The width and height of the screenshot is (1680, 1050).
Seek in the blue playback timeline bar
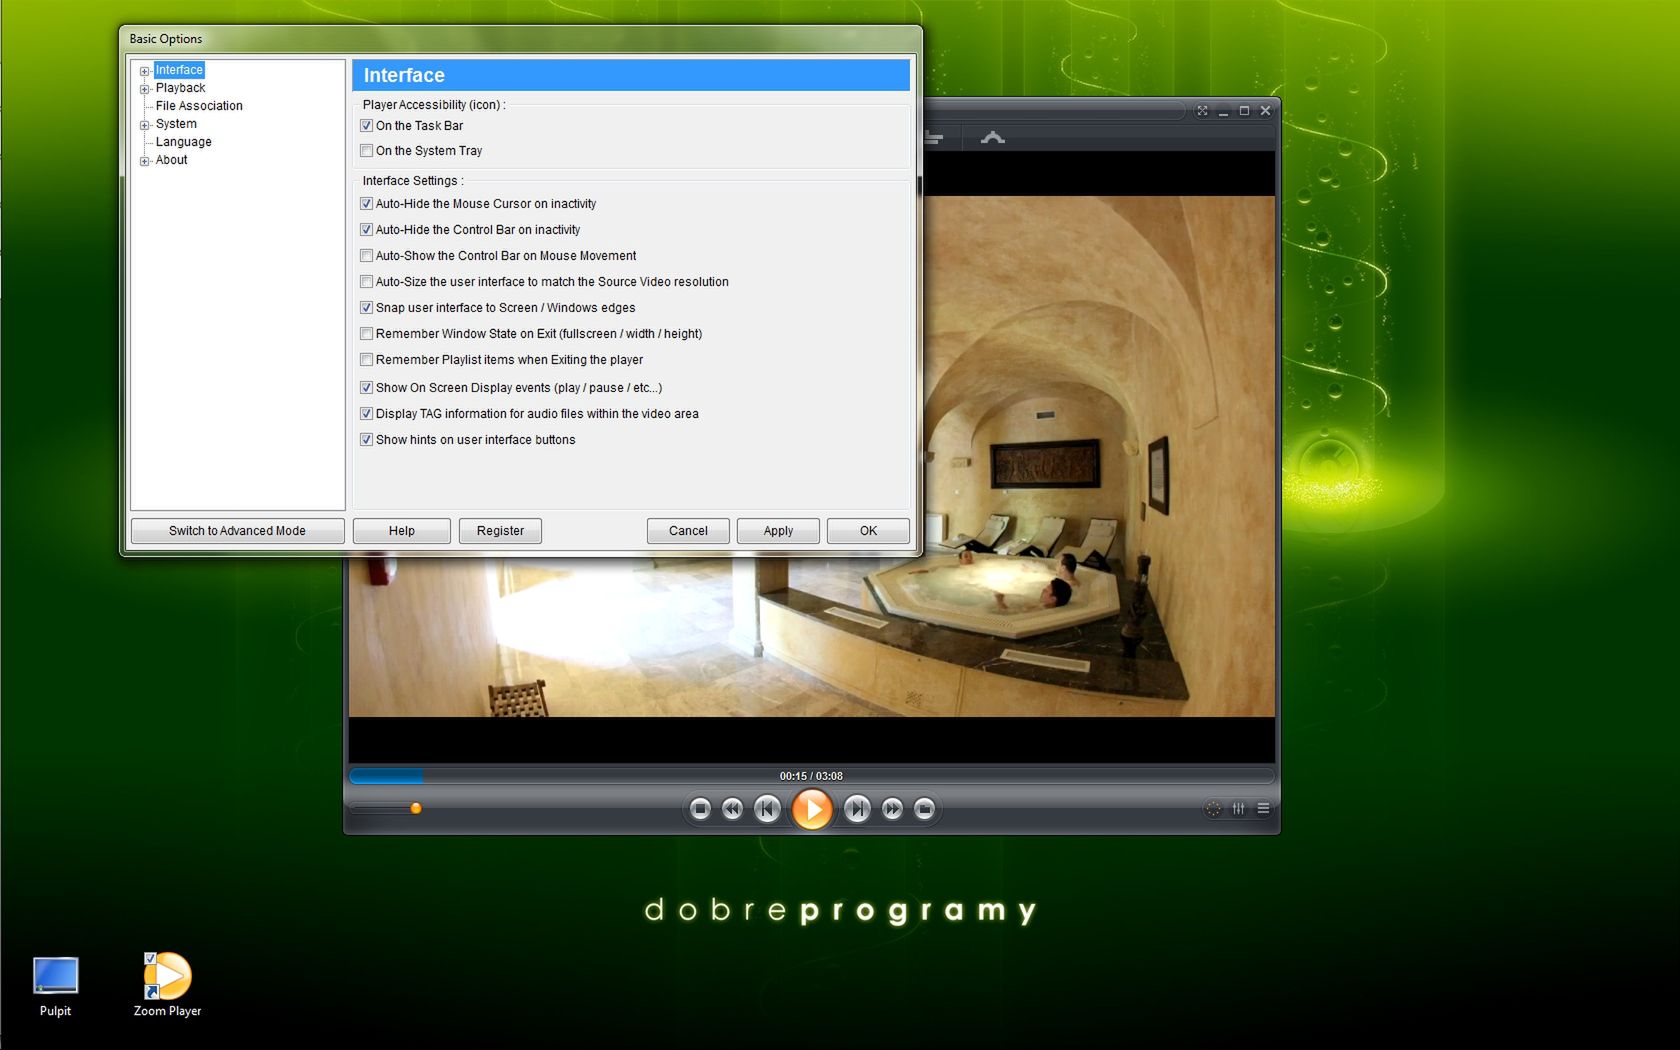812,776
